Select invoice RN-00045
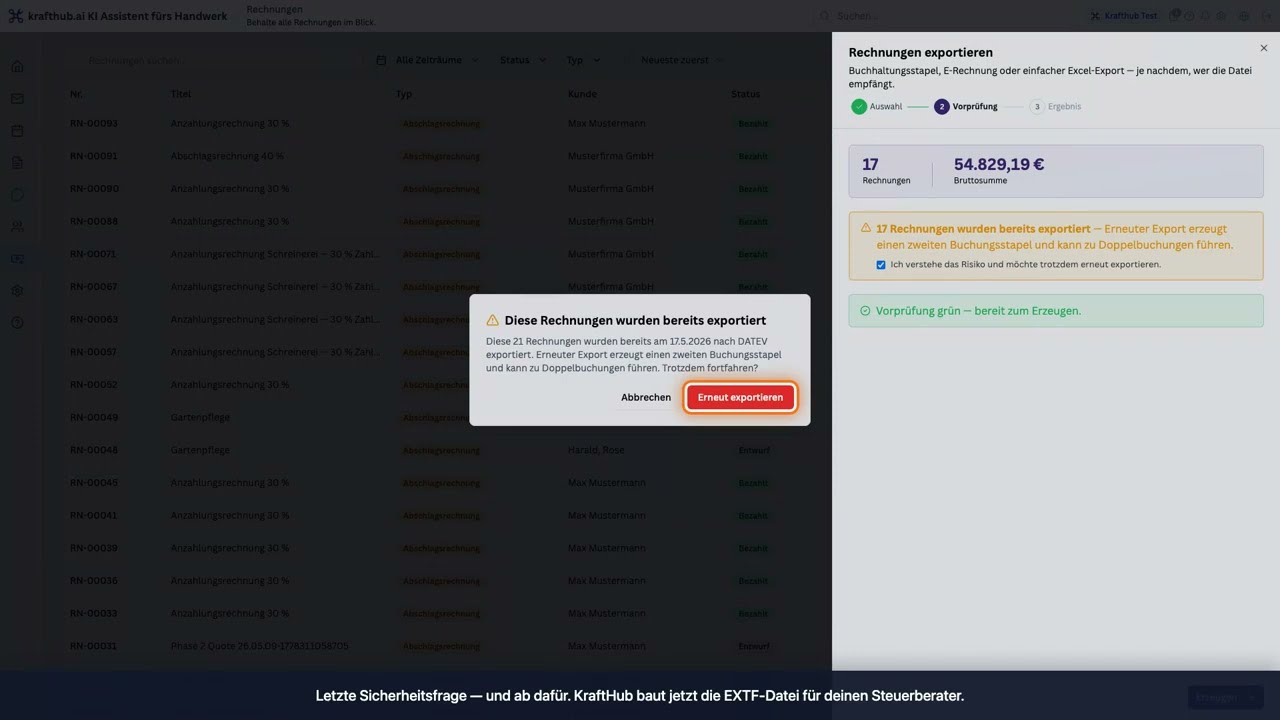 (94, 483)
